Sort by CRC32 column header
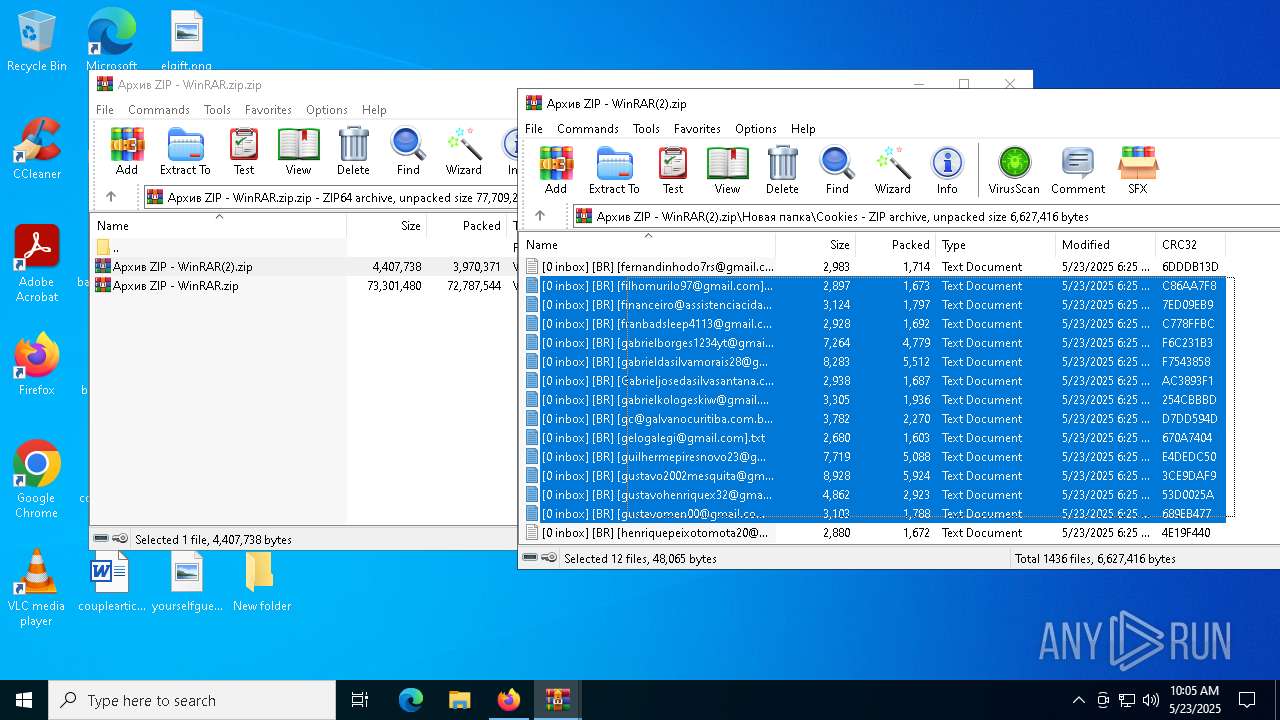The image size is (1280, 720). [x=1190, y=245]
